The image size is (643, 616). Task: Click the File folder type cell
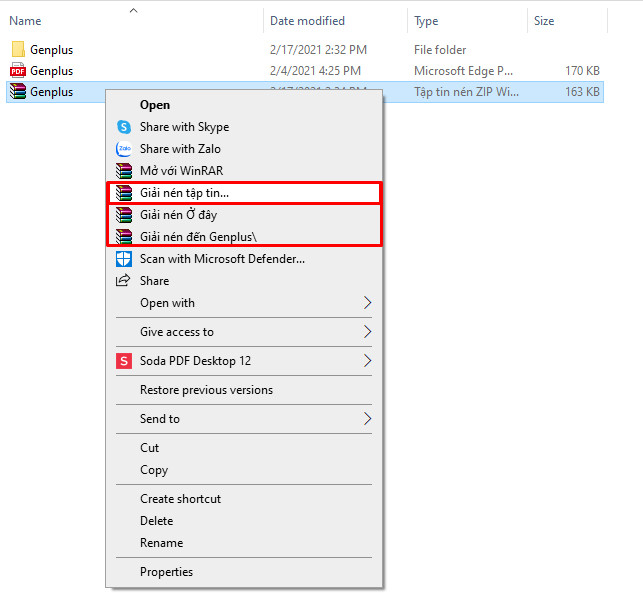point(440,50)
